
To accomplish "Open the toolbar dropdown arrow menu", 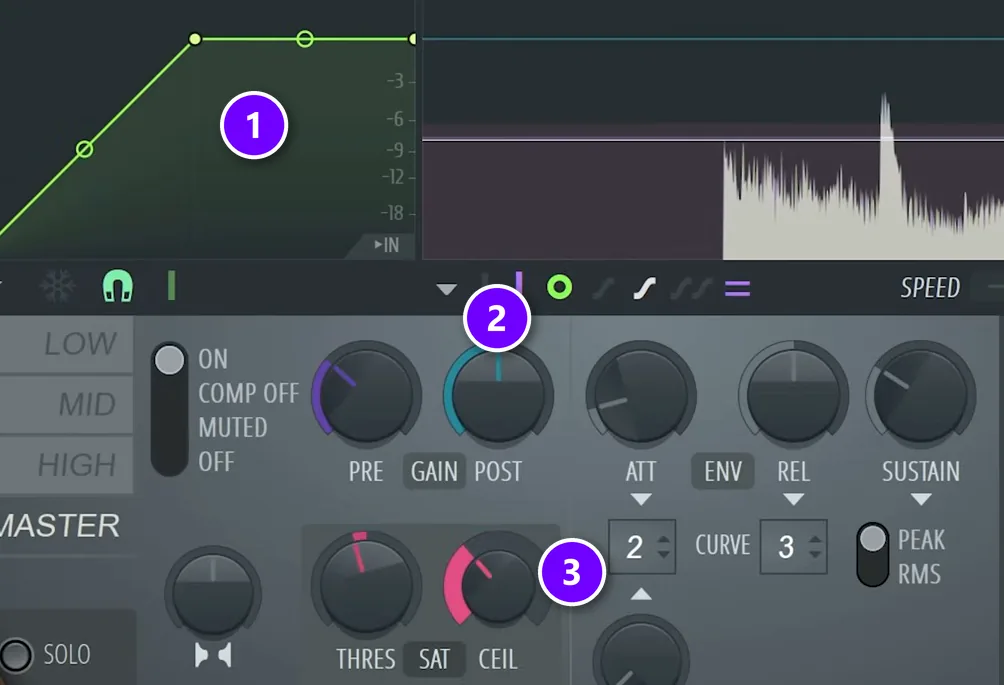I will pos(446,289).
